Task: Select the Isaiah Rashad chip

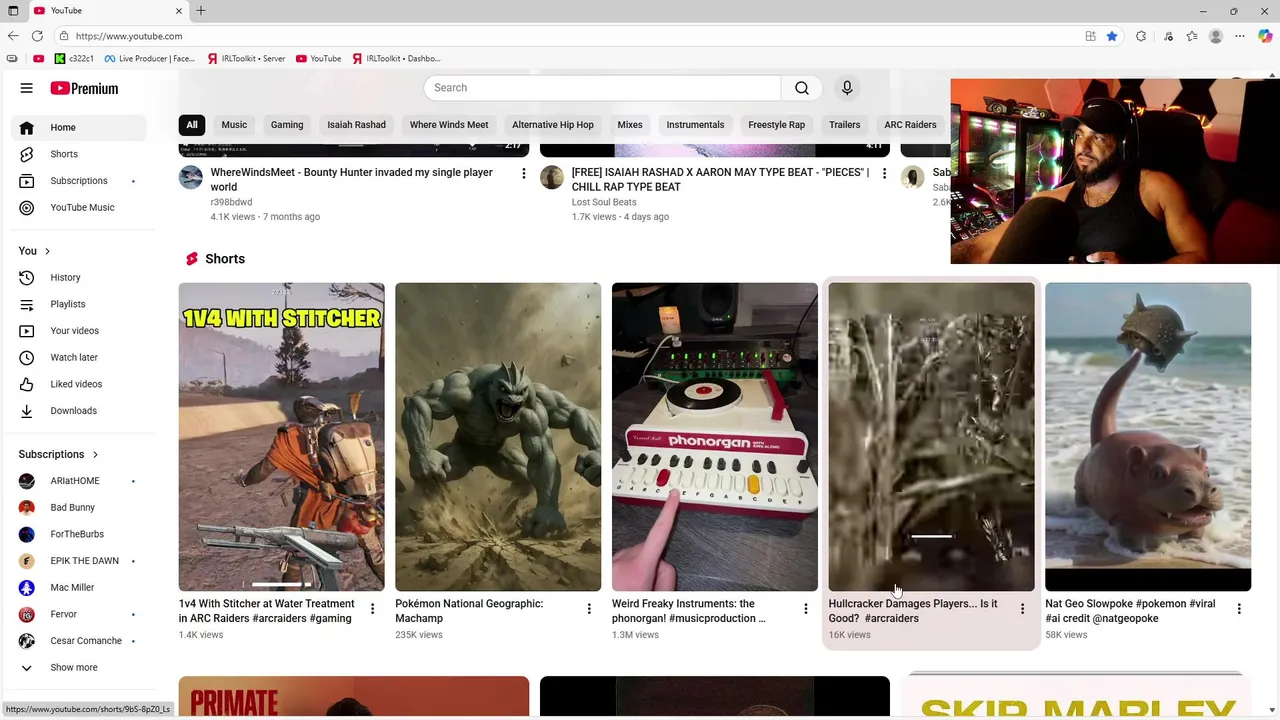Action: coord(356,125)
